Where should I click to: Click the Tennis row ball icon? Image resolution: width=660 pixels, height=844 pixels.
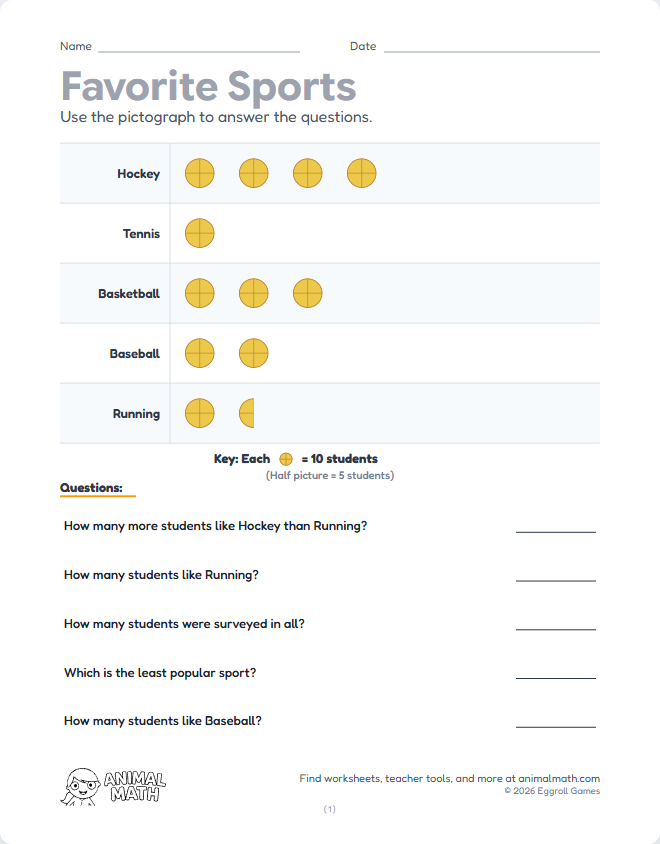200,234
